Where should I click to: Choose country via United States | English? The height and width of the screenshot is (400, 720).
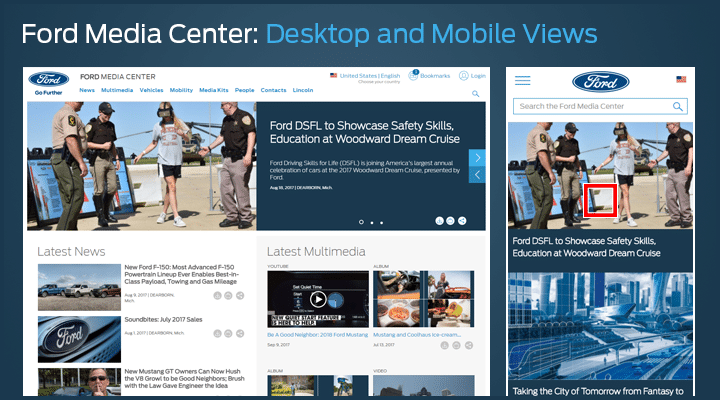370,76
